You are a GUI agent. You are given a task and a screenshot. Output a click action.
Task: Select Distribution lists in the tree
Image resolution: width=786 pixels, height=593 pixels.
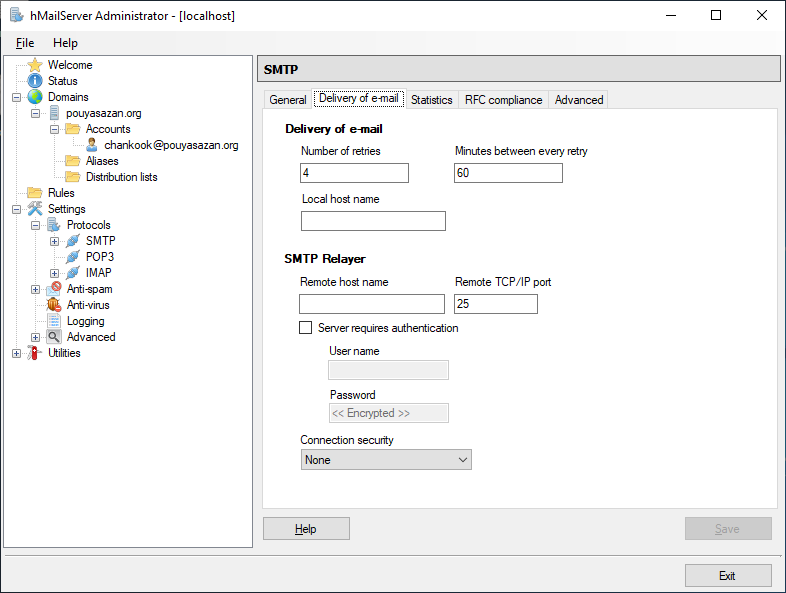pyautogui.click(x=121, y=177)
